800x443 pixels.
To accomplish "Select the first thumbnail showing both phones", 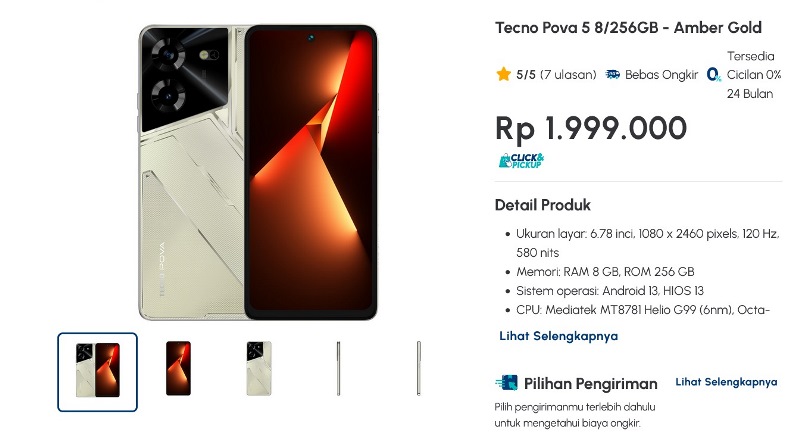I will tap(97, 372).
